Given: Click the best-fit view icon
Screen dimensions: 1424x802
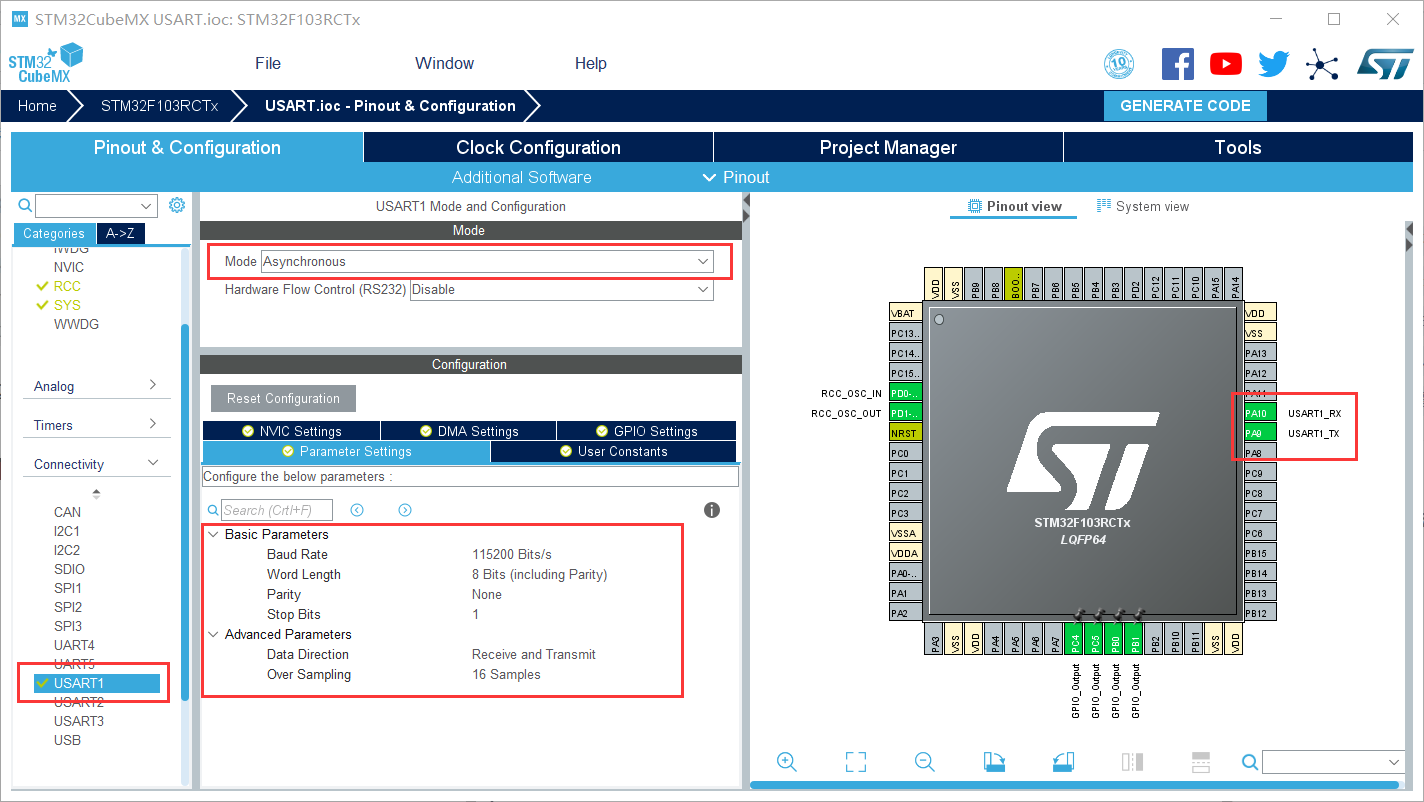Looking at the screenshot, I should click(x=855, y=761).
